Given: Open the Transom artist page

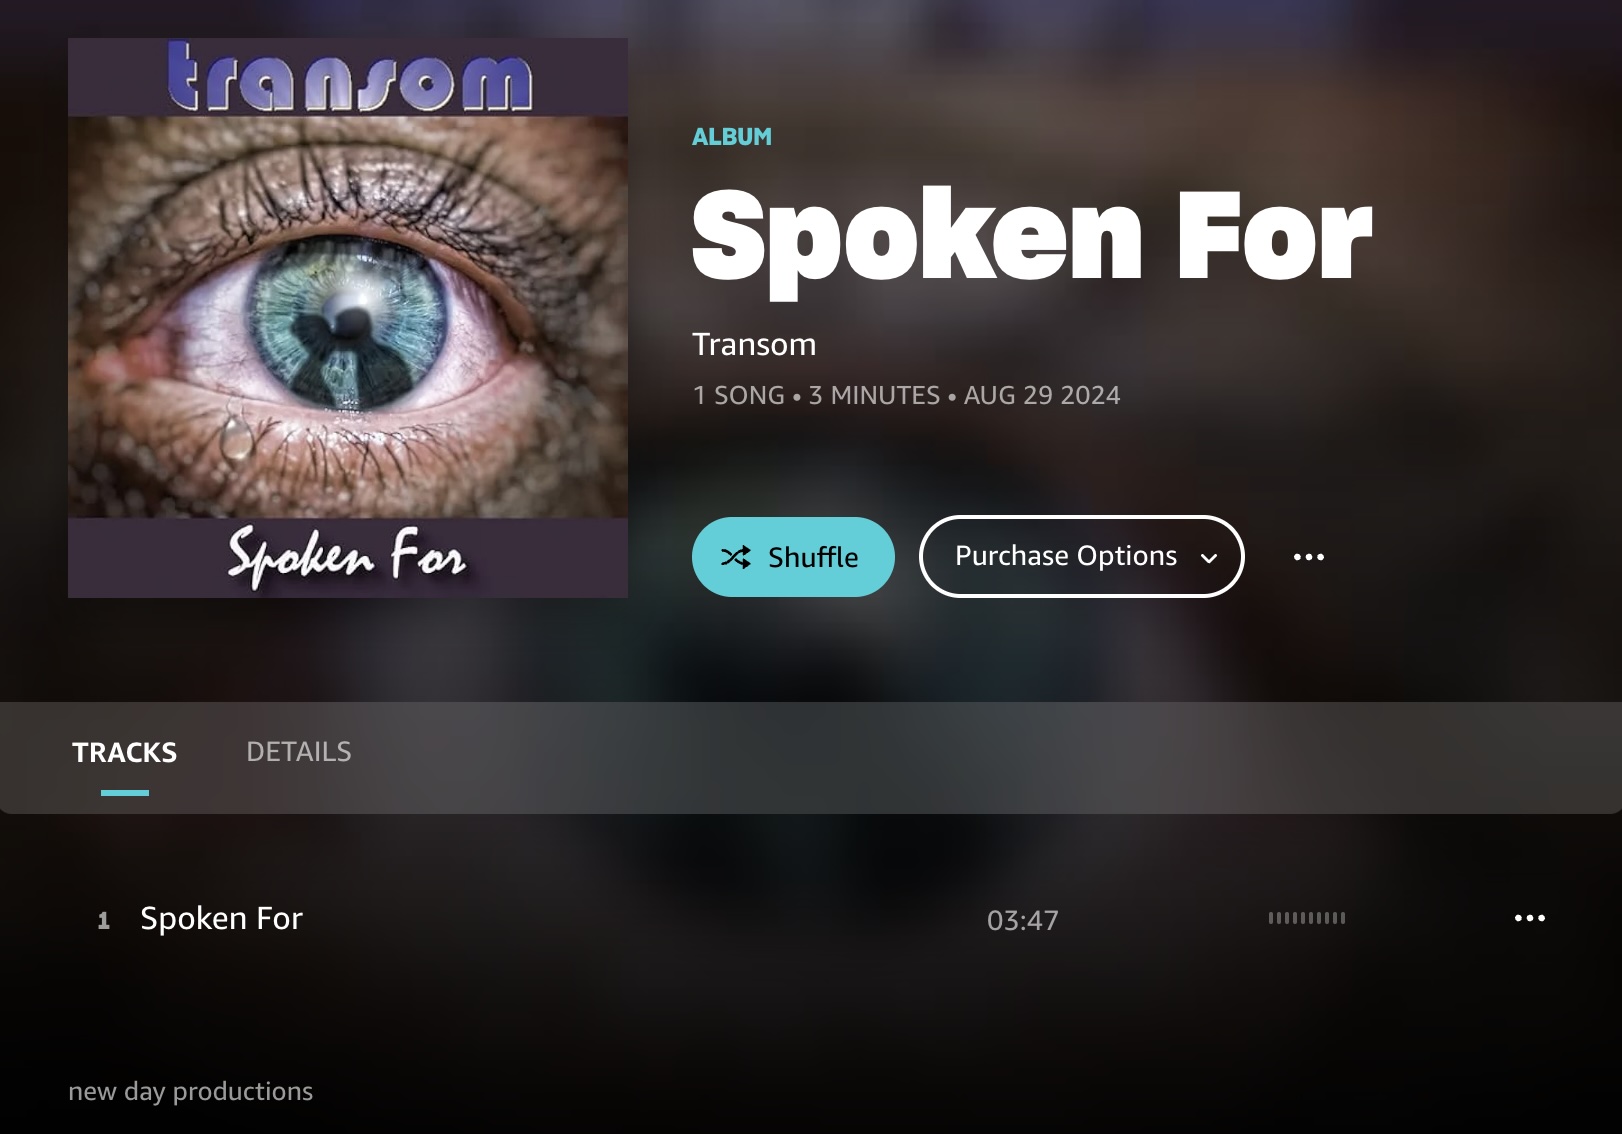Looking at the screenshot, I should coord(754,344).
